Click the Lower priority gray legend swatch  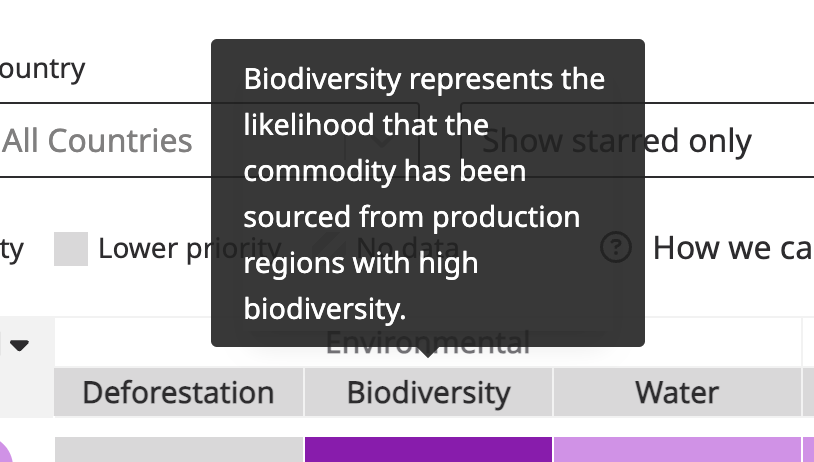coord(71,249)
